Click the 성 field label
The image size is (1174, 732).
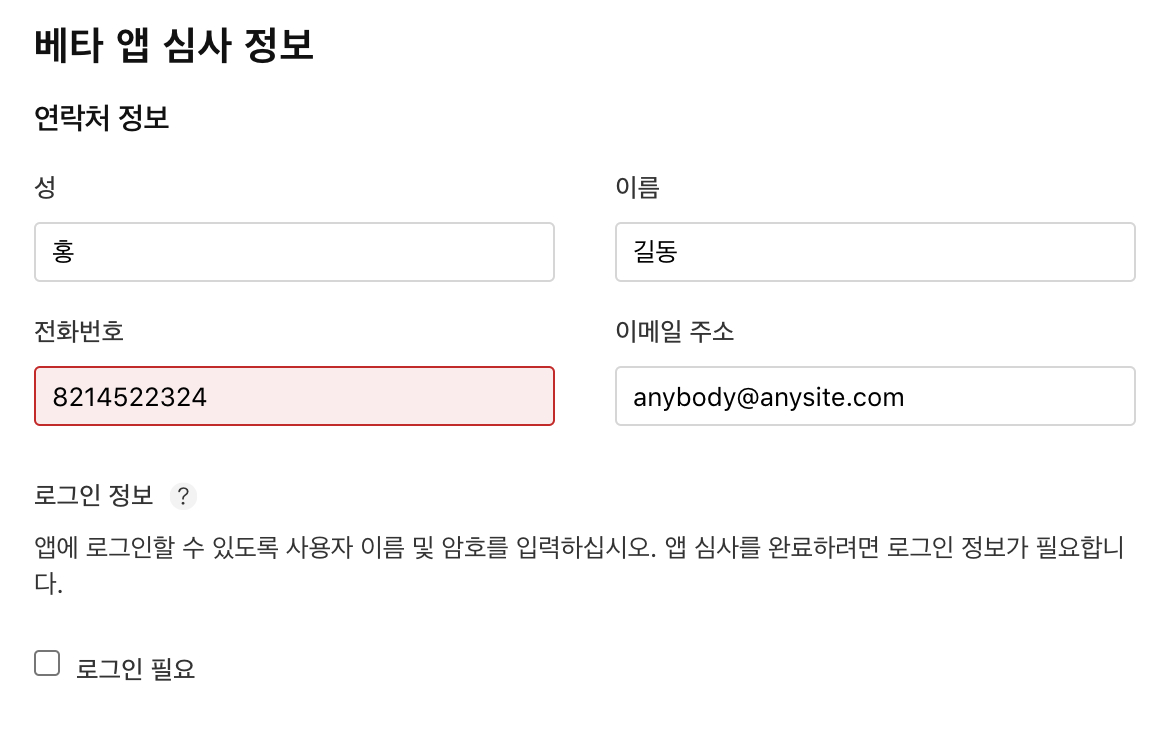[45, 187]
